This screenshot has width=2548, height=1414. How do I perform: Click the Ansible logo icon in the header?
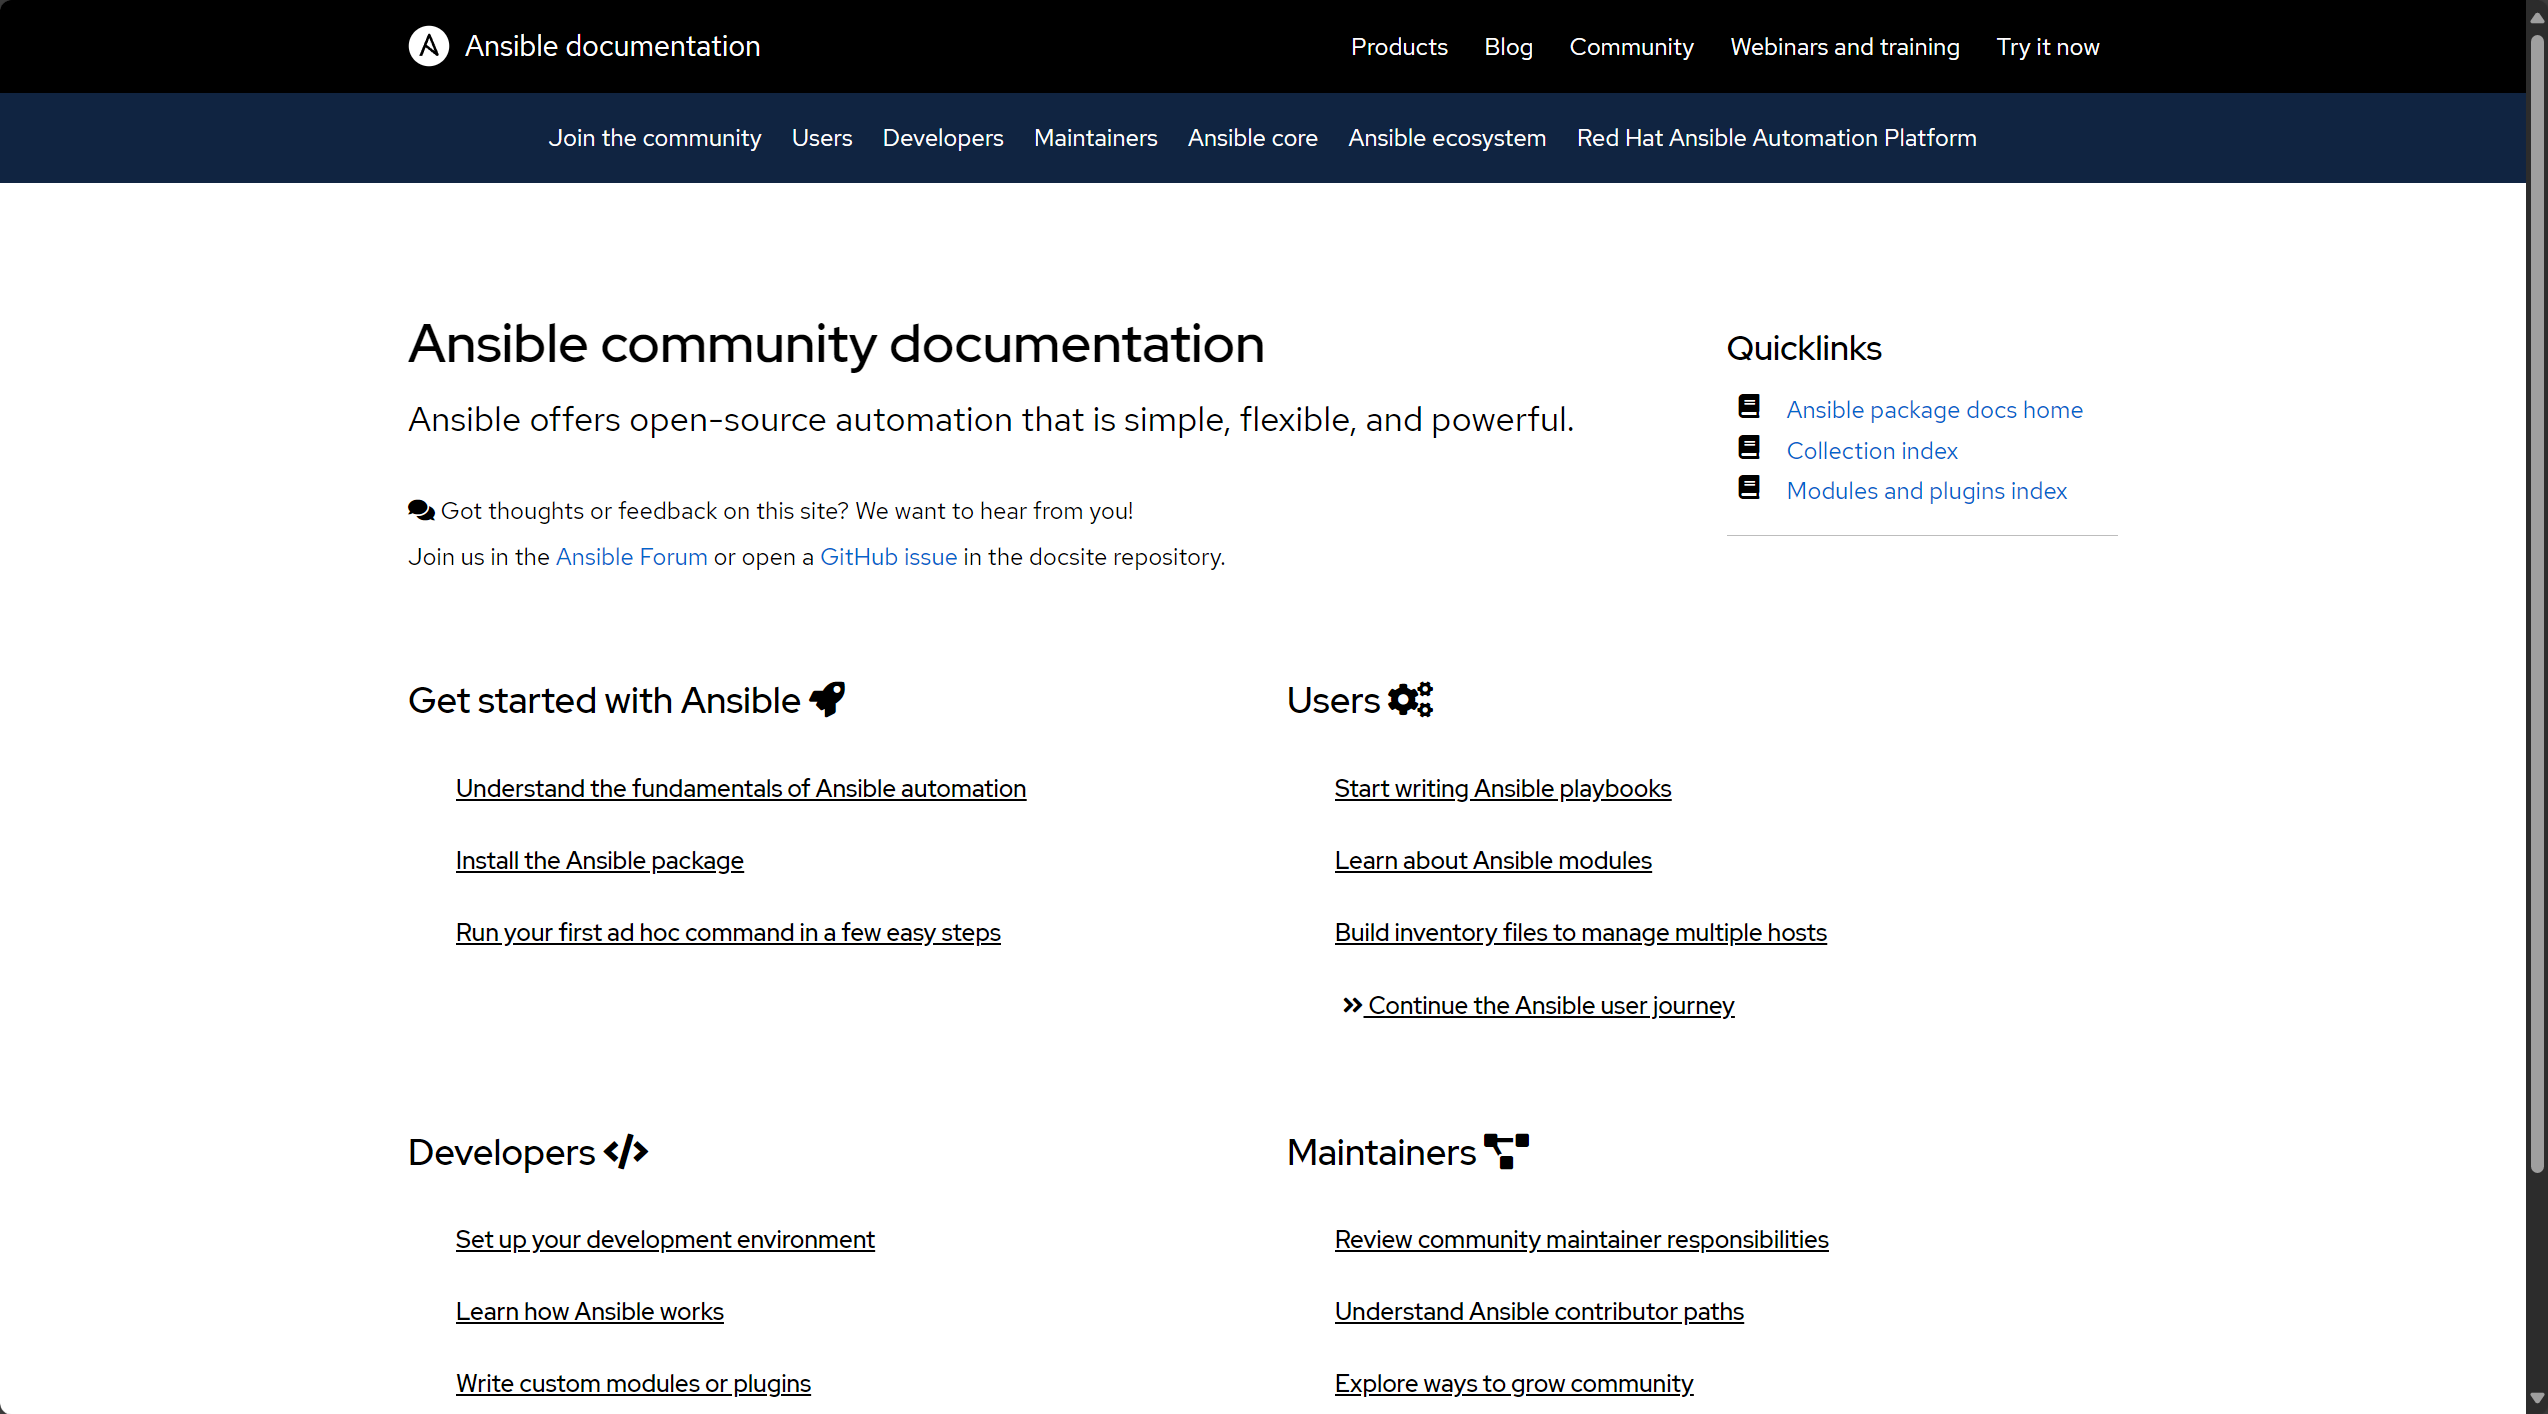coord(429,46)
